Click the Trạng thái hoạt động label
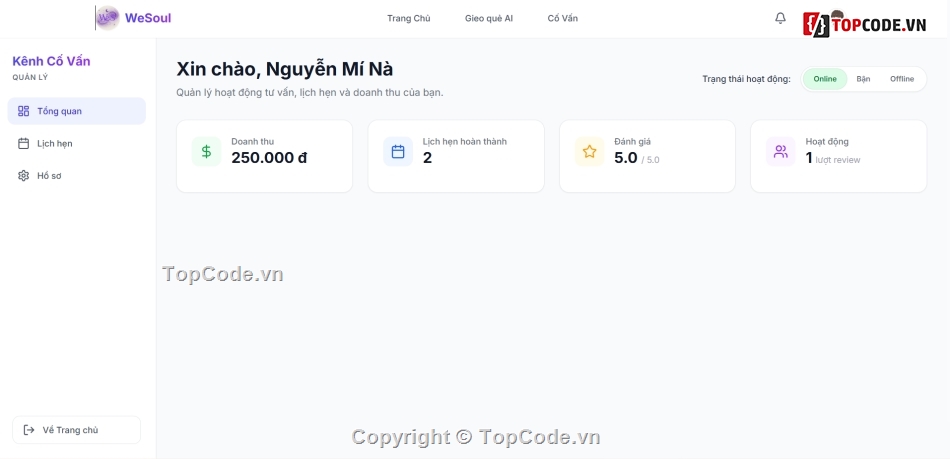The image size is (950, 459). coord(746,79)
